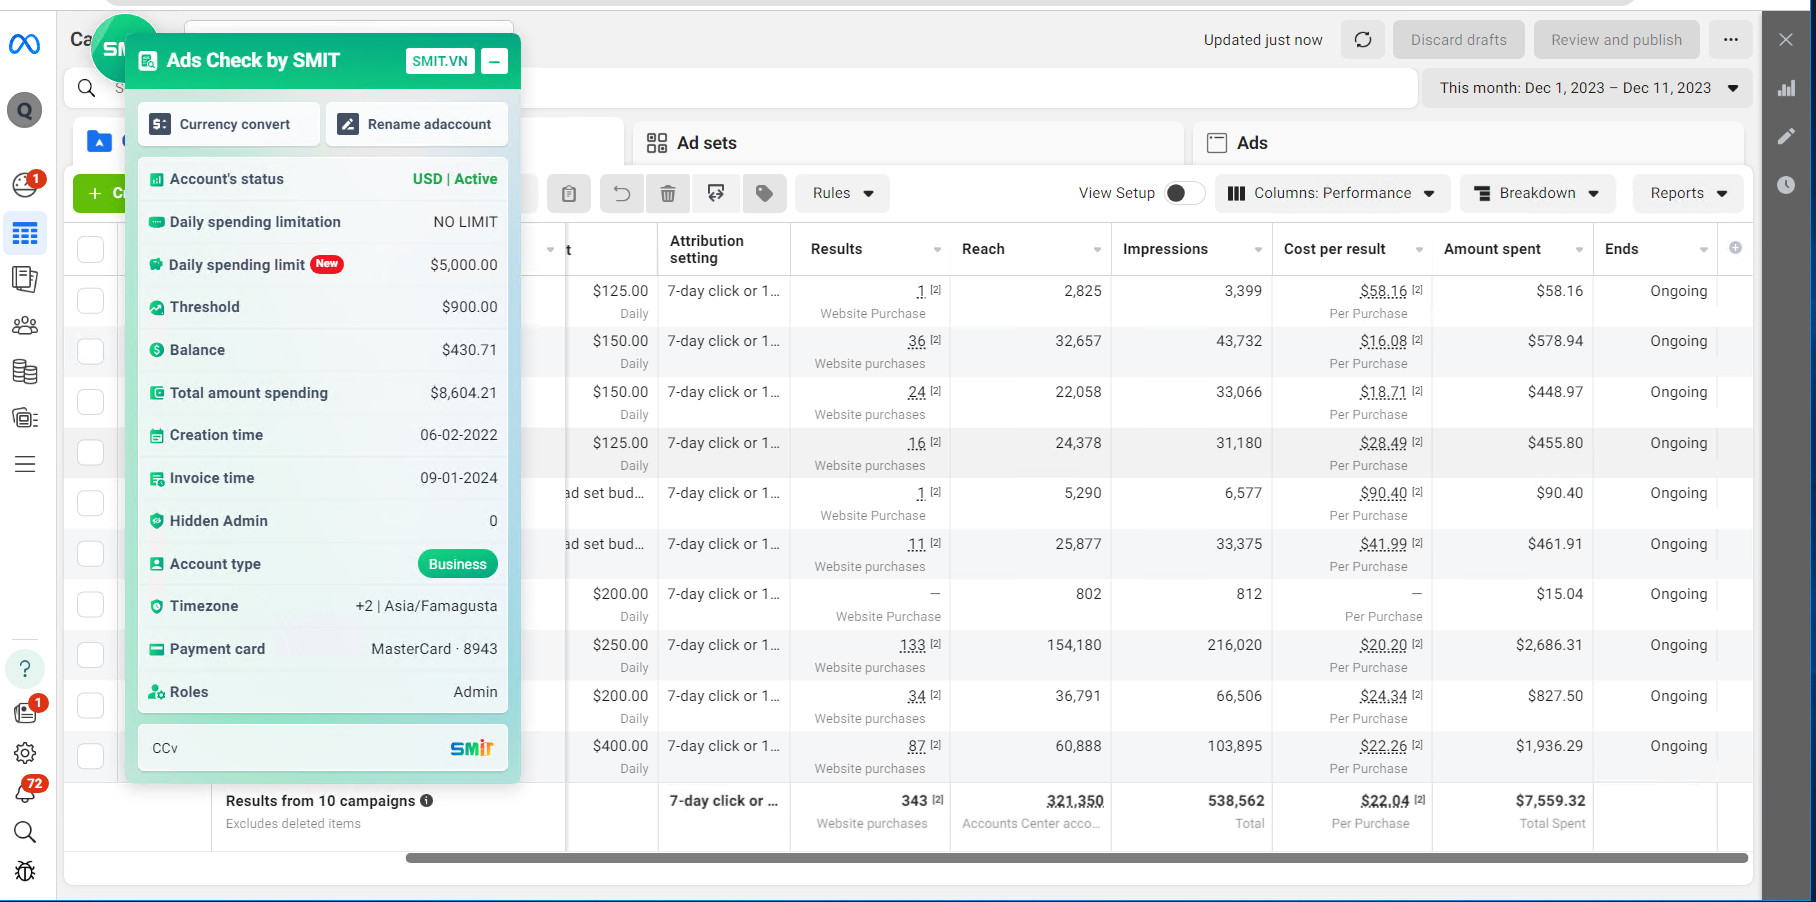Check the checkbox for the $461.91 spent row
This screenshot has width=1816, height=902.
pos(90,554)
